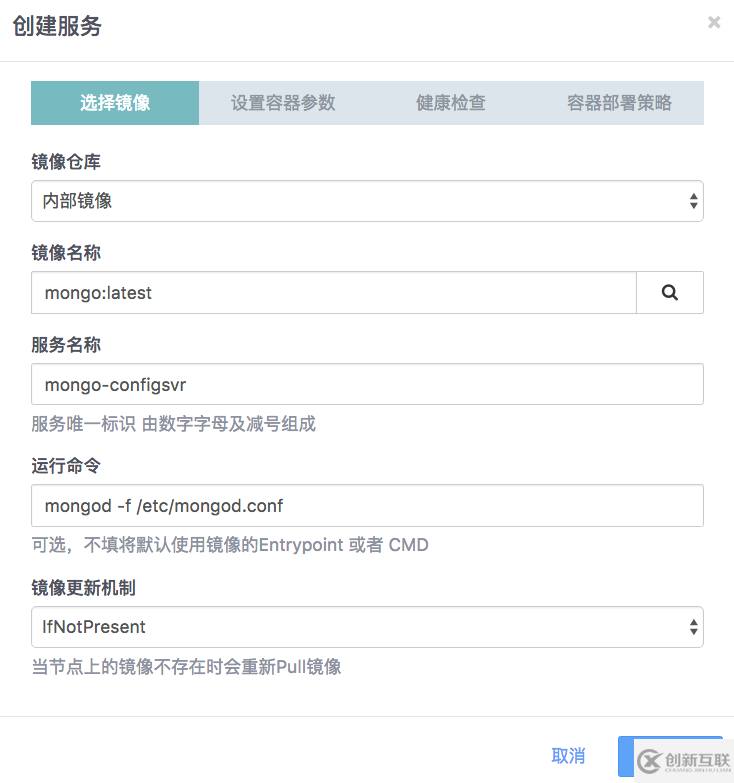
Task: Click the 镜像仓库 field label
Action: 66,163
